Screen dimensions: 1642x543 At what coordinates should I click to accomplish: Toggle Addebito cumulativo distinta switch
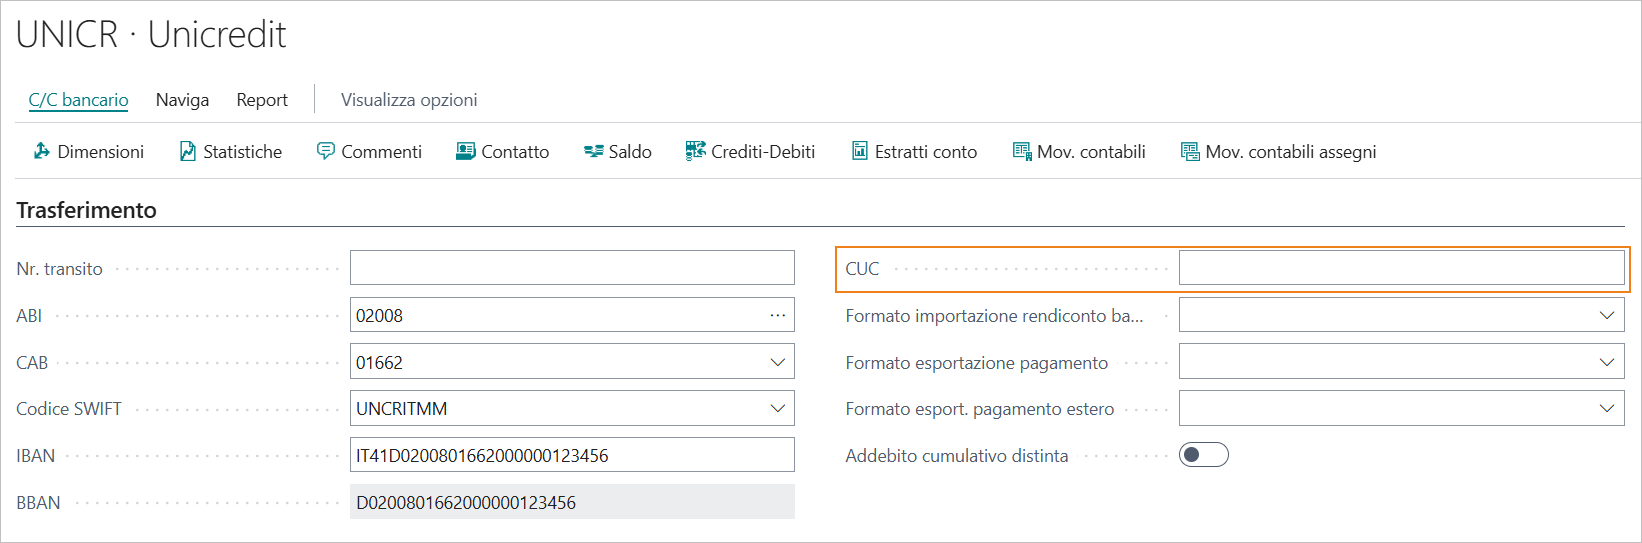point(1203,455)
